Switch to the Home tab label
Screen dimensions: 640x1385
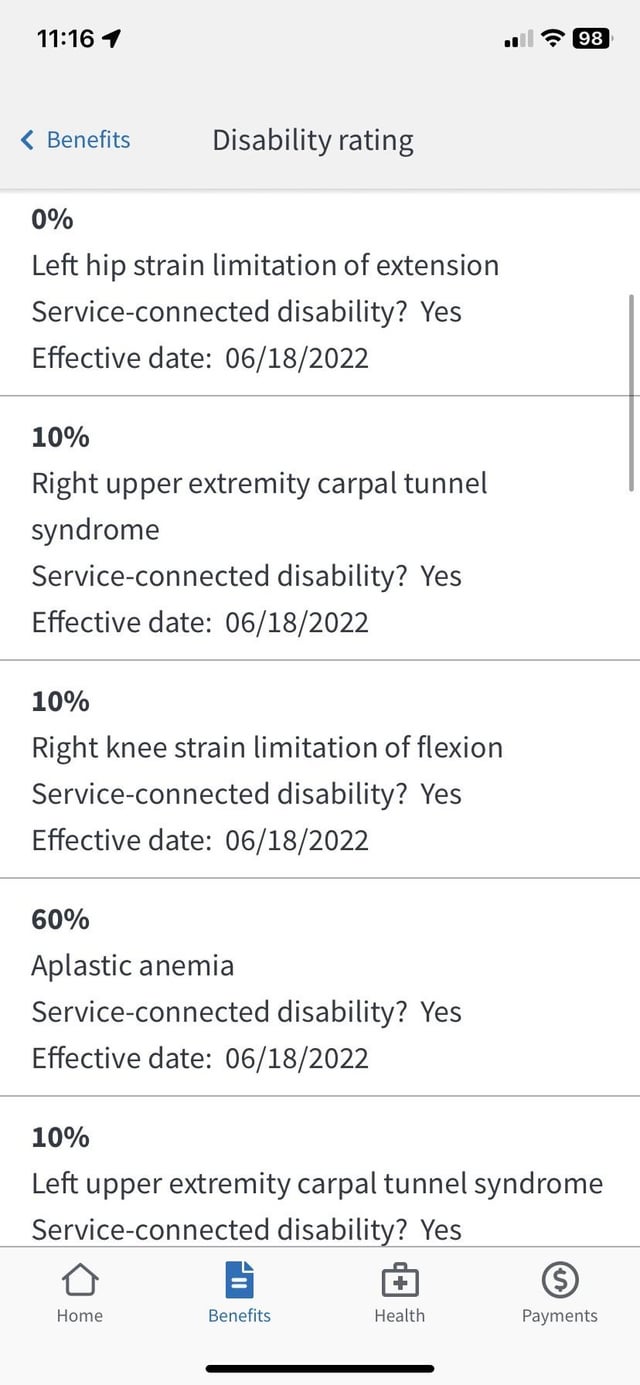[x=80, y=1316]
